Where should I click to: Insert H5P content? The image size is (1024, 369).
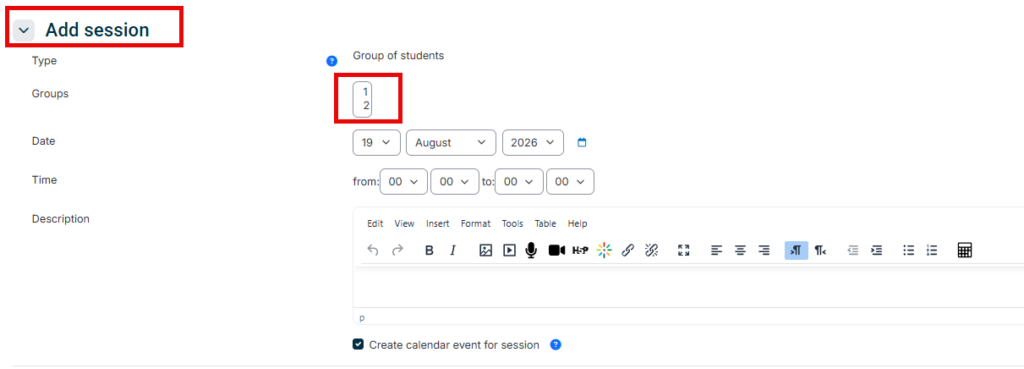[580, 250]
